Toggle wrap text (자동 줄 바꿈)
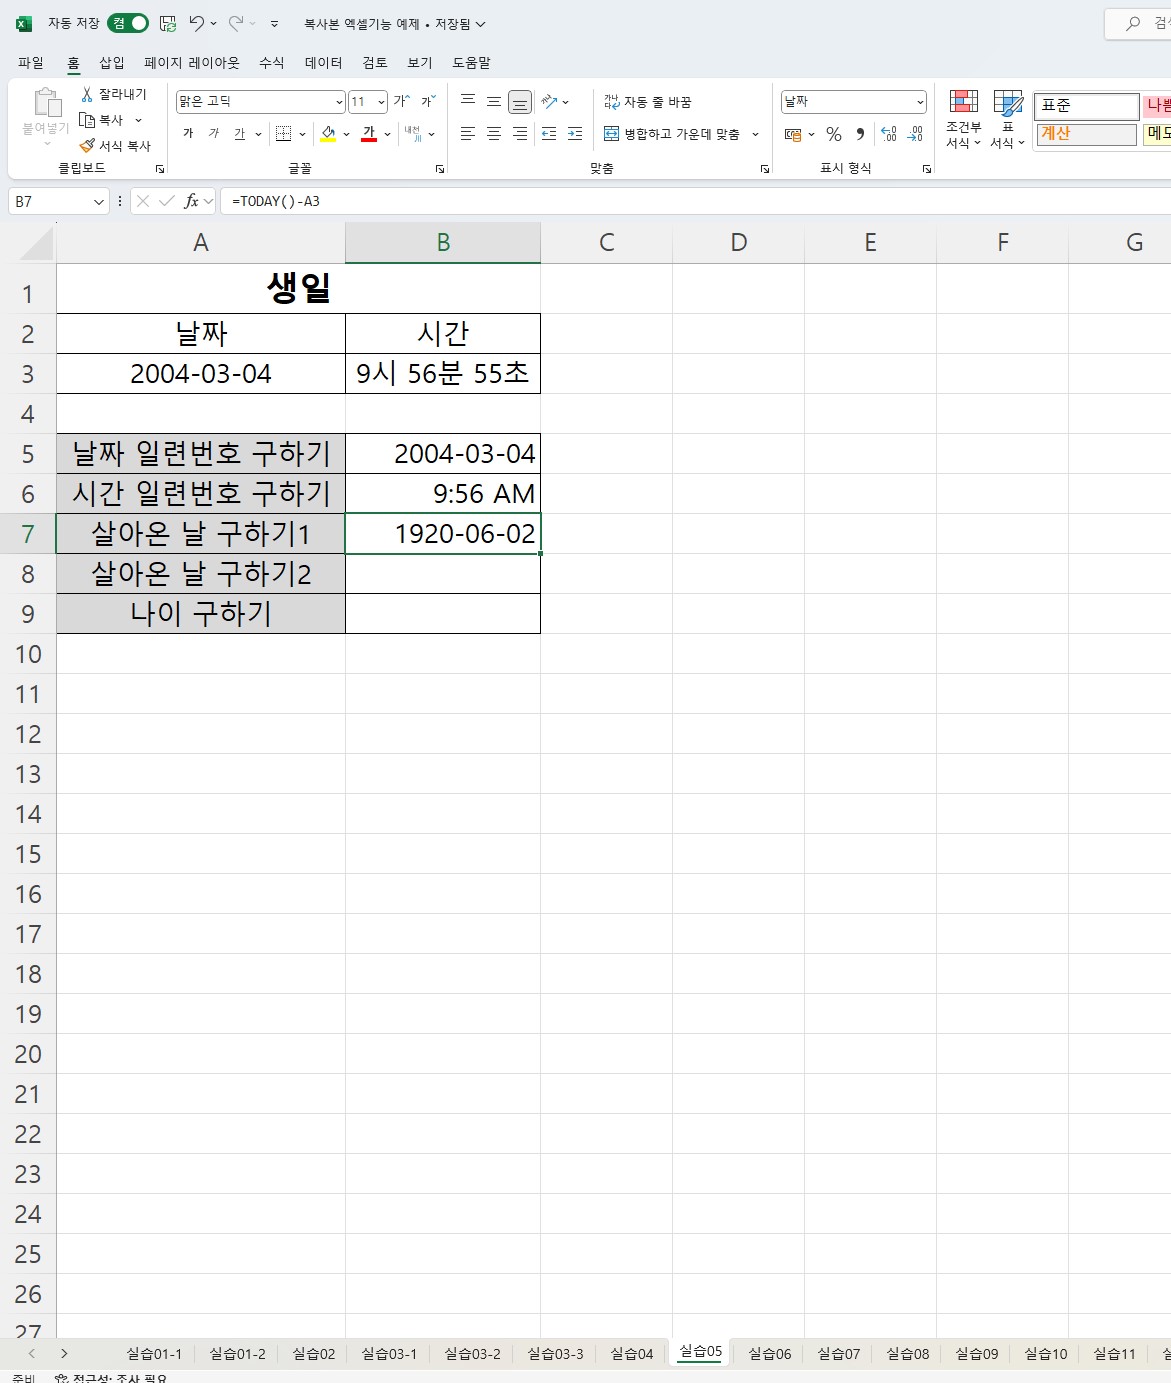The width and height of the screenshot is (1171, 1383). pos(648,102)
